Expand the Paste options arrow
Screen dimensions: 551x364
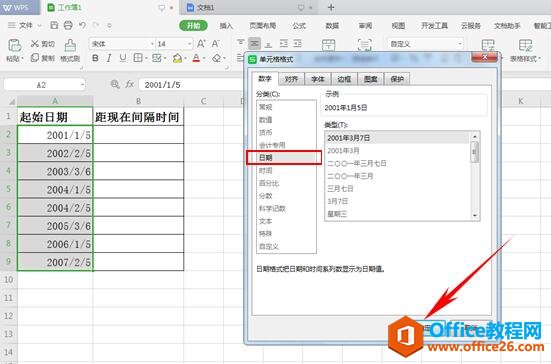point(22,59)
